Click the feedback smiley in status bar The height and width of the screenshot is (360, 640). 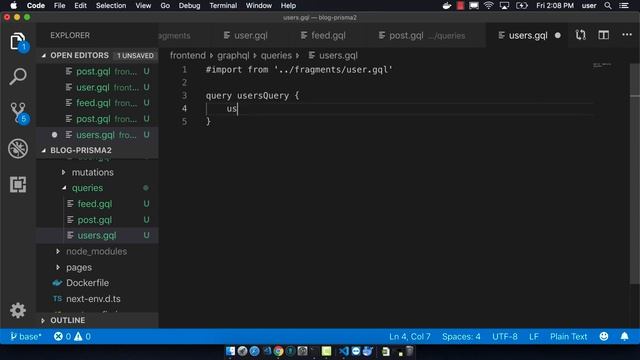604,336
